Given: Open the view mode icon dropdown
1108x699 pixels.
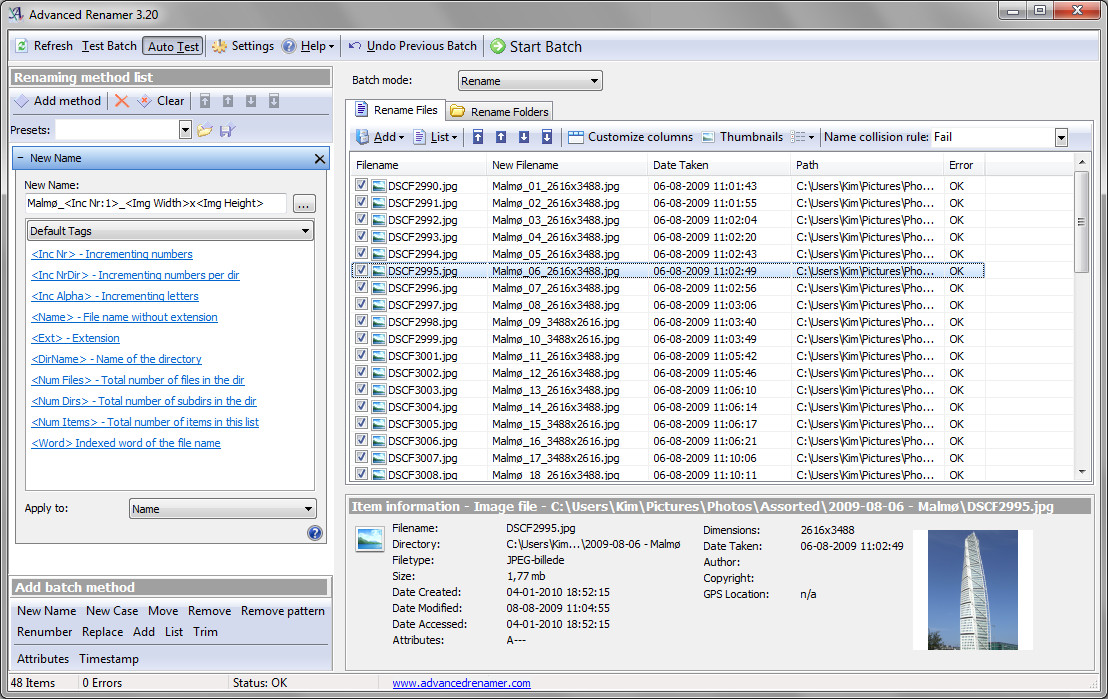Looking at the screenshot, I should tap(803, 137).
